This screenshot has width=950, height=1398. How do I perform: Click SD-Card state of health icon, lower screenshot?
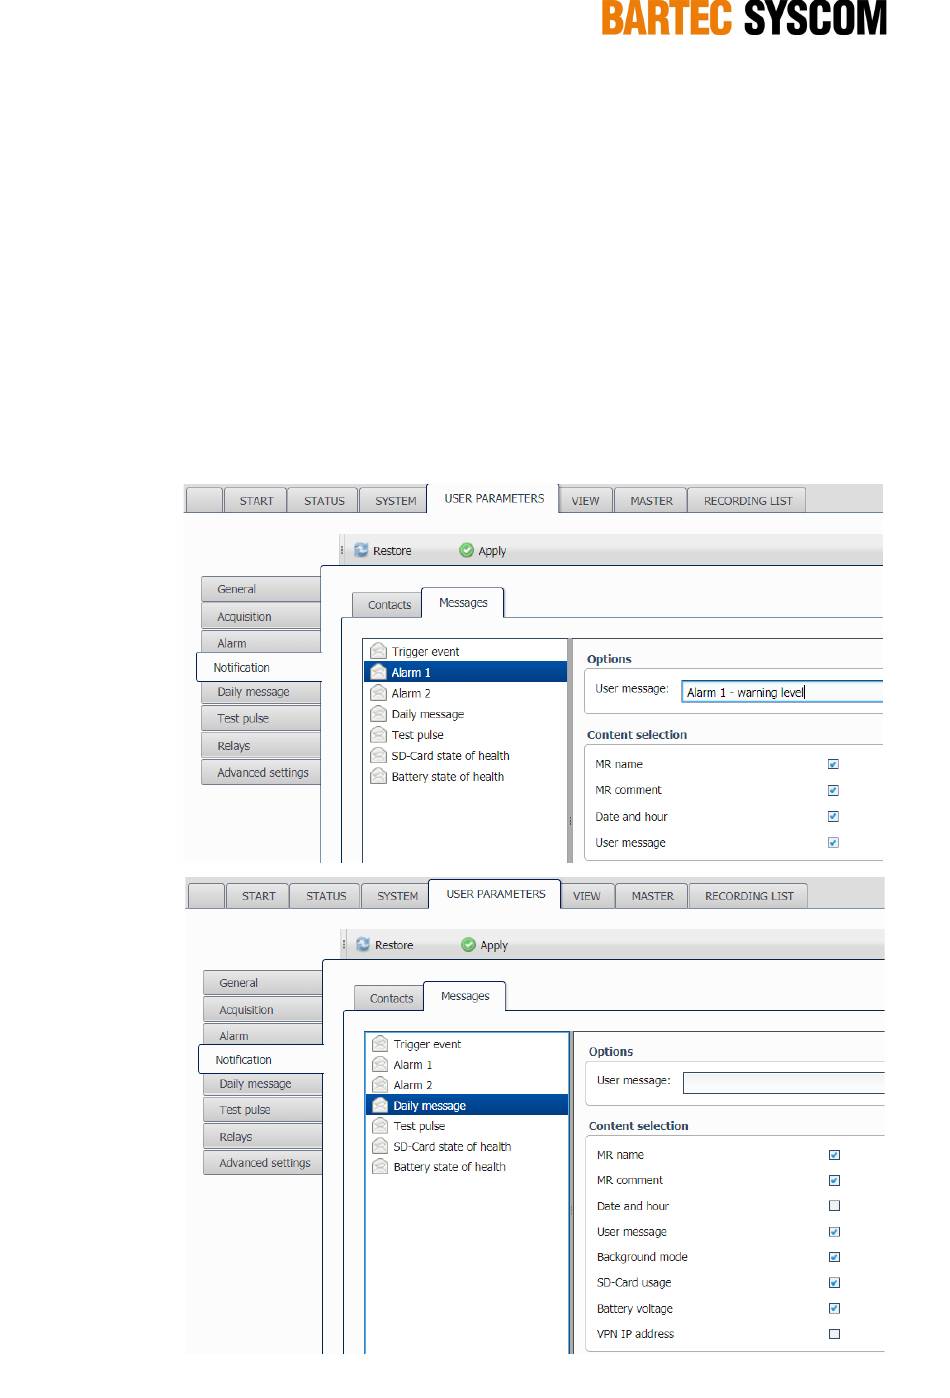[380, 1147]
